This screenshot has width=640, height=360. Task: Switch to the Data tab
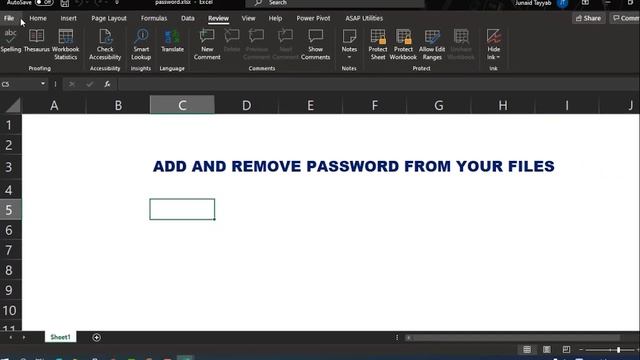click(188, 18)
